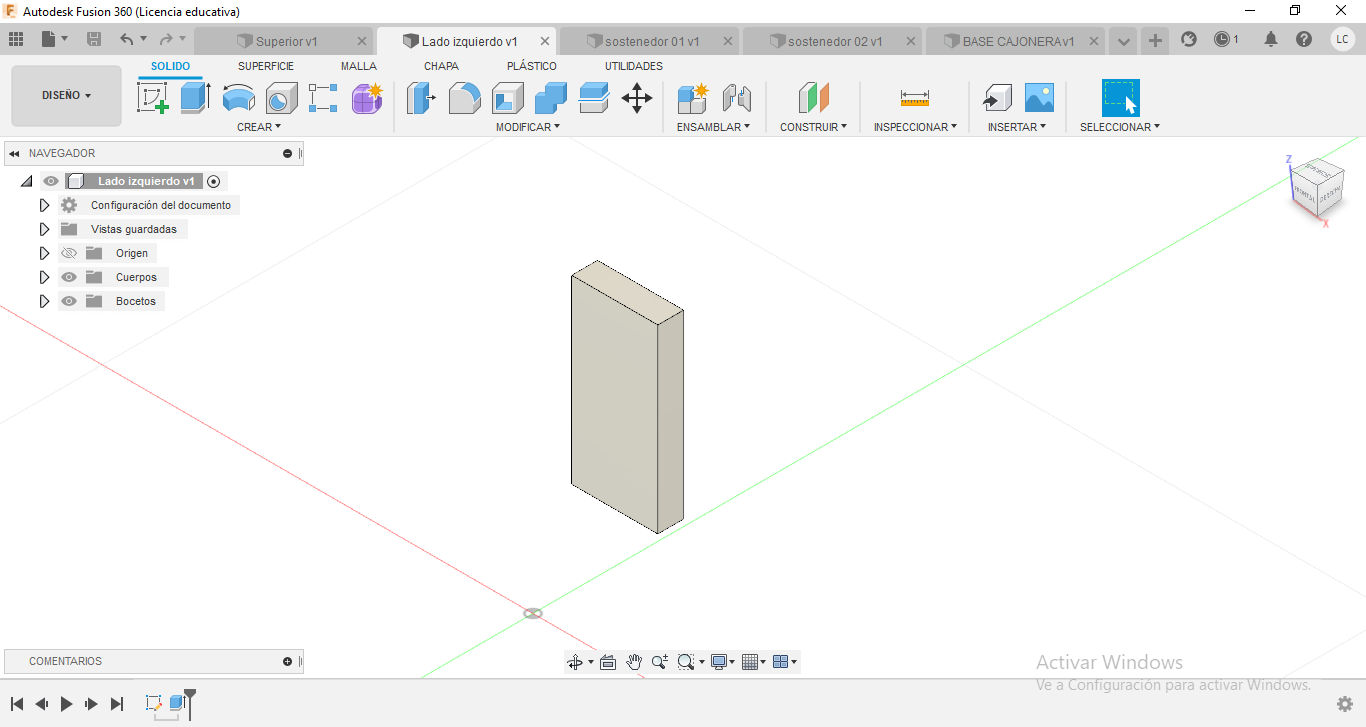Screen dimensions: 1366x727
Task: Activate the Lado izquierdo v1 component radio
Action: pos(213,181)
